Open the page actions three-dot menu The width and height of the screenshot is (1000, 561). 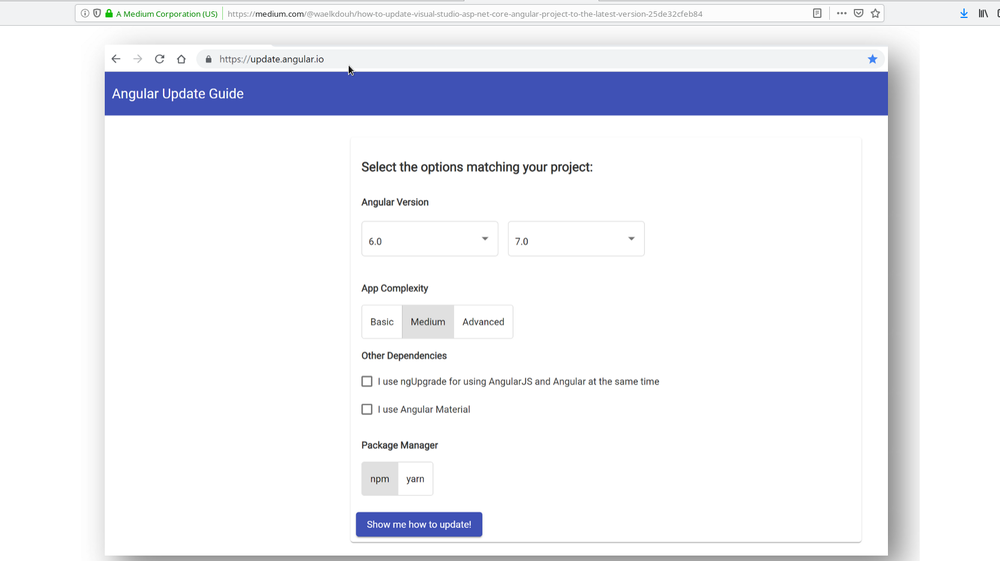coord(841,14)
